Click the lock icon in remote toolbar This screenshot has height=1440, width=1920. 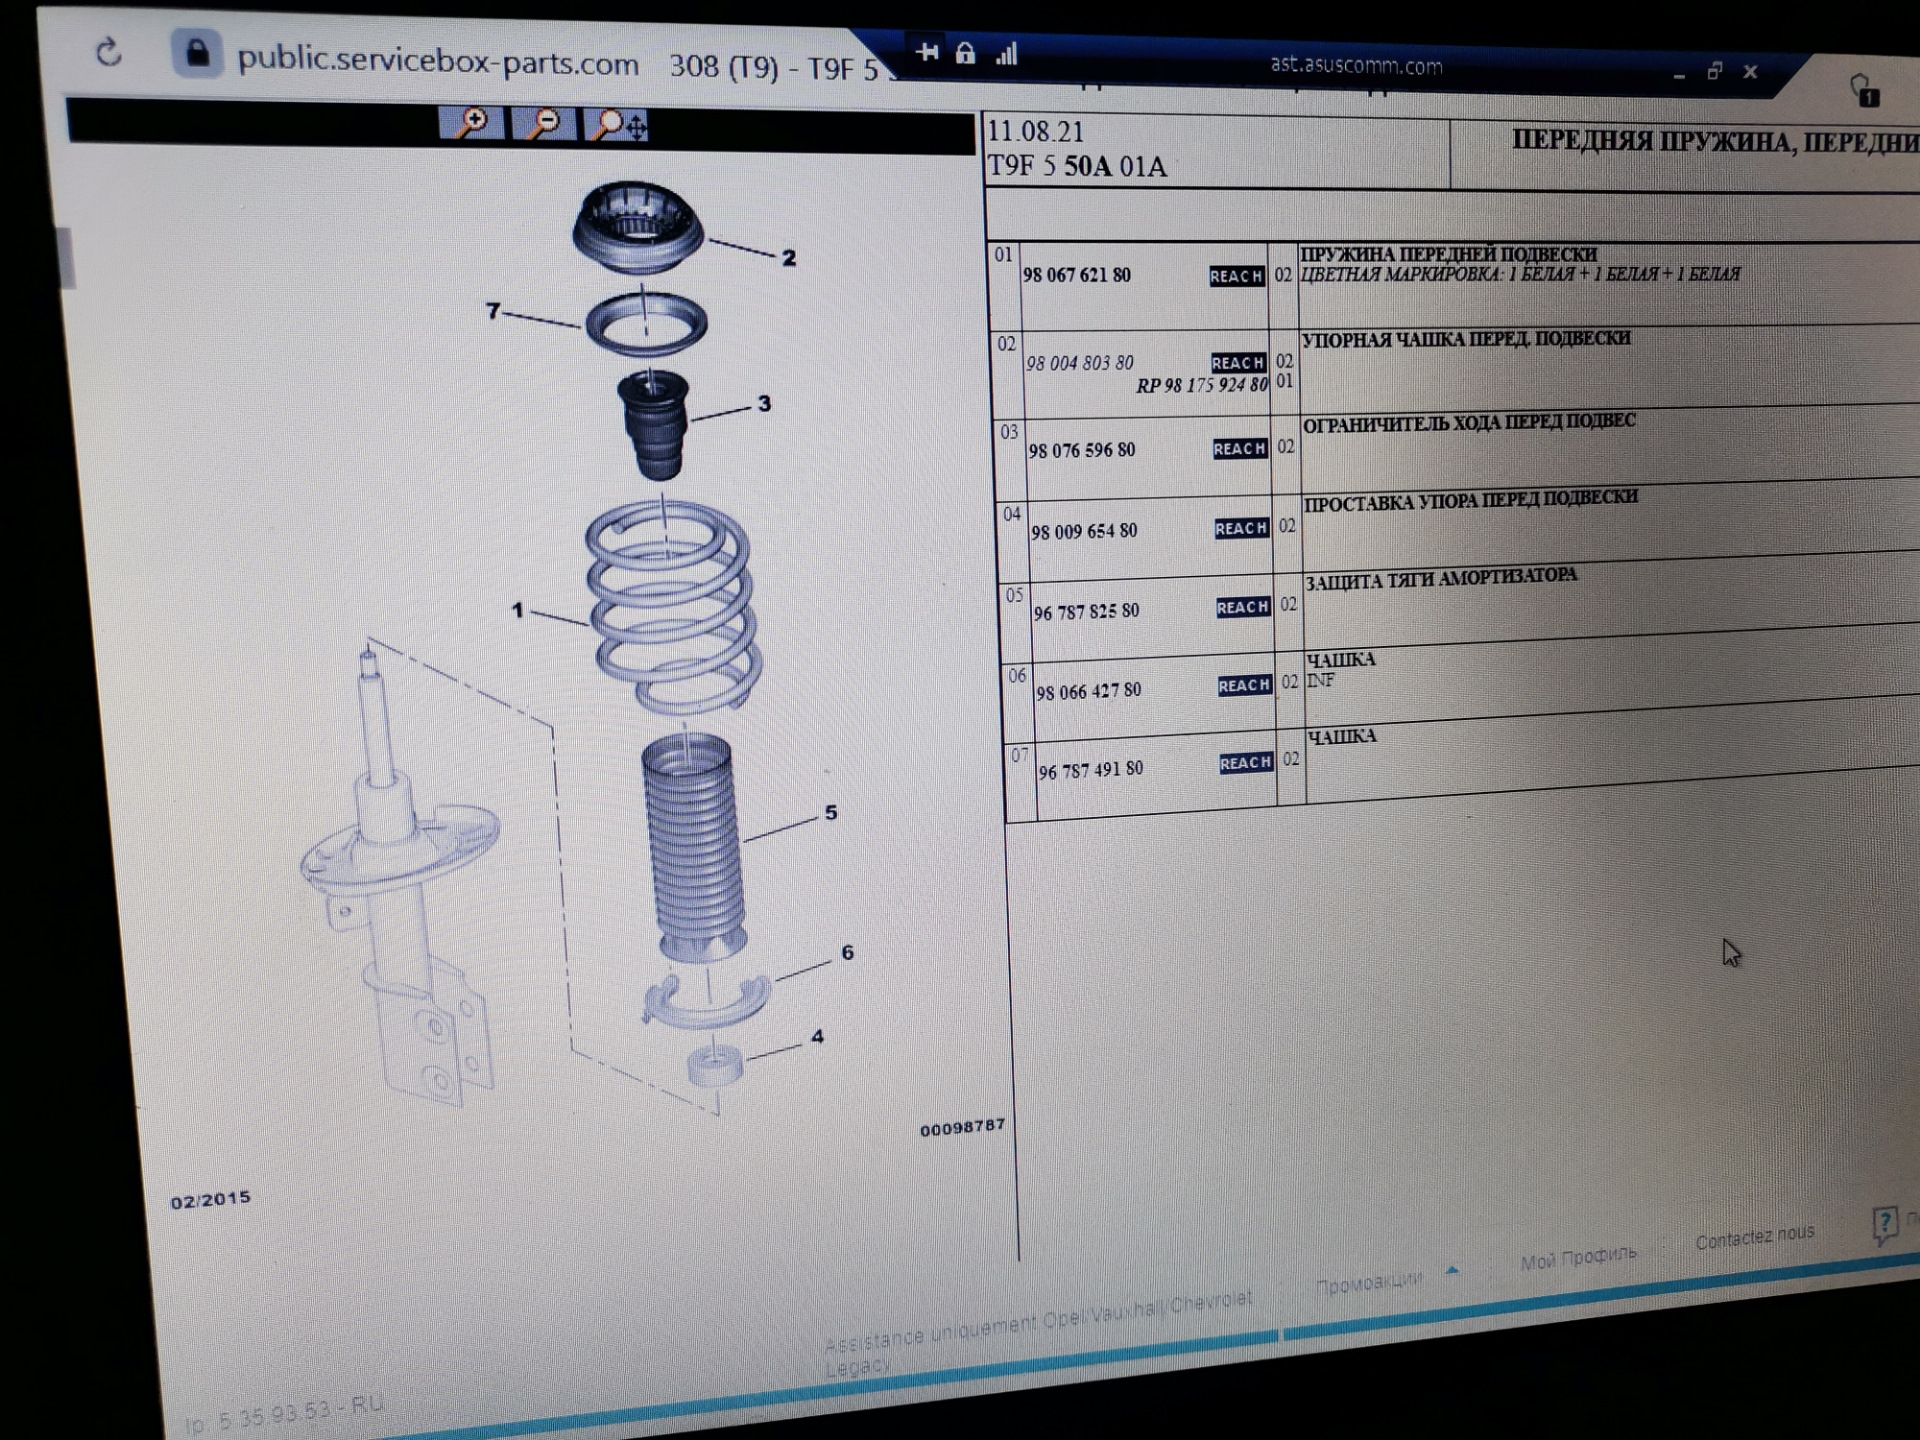coord(965,53)
